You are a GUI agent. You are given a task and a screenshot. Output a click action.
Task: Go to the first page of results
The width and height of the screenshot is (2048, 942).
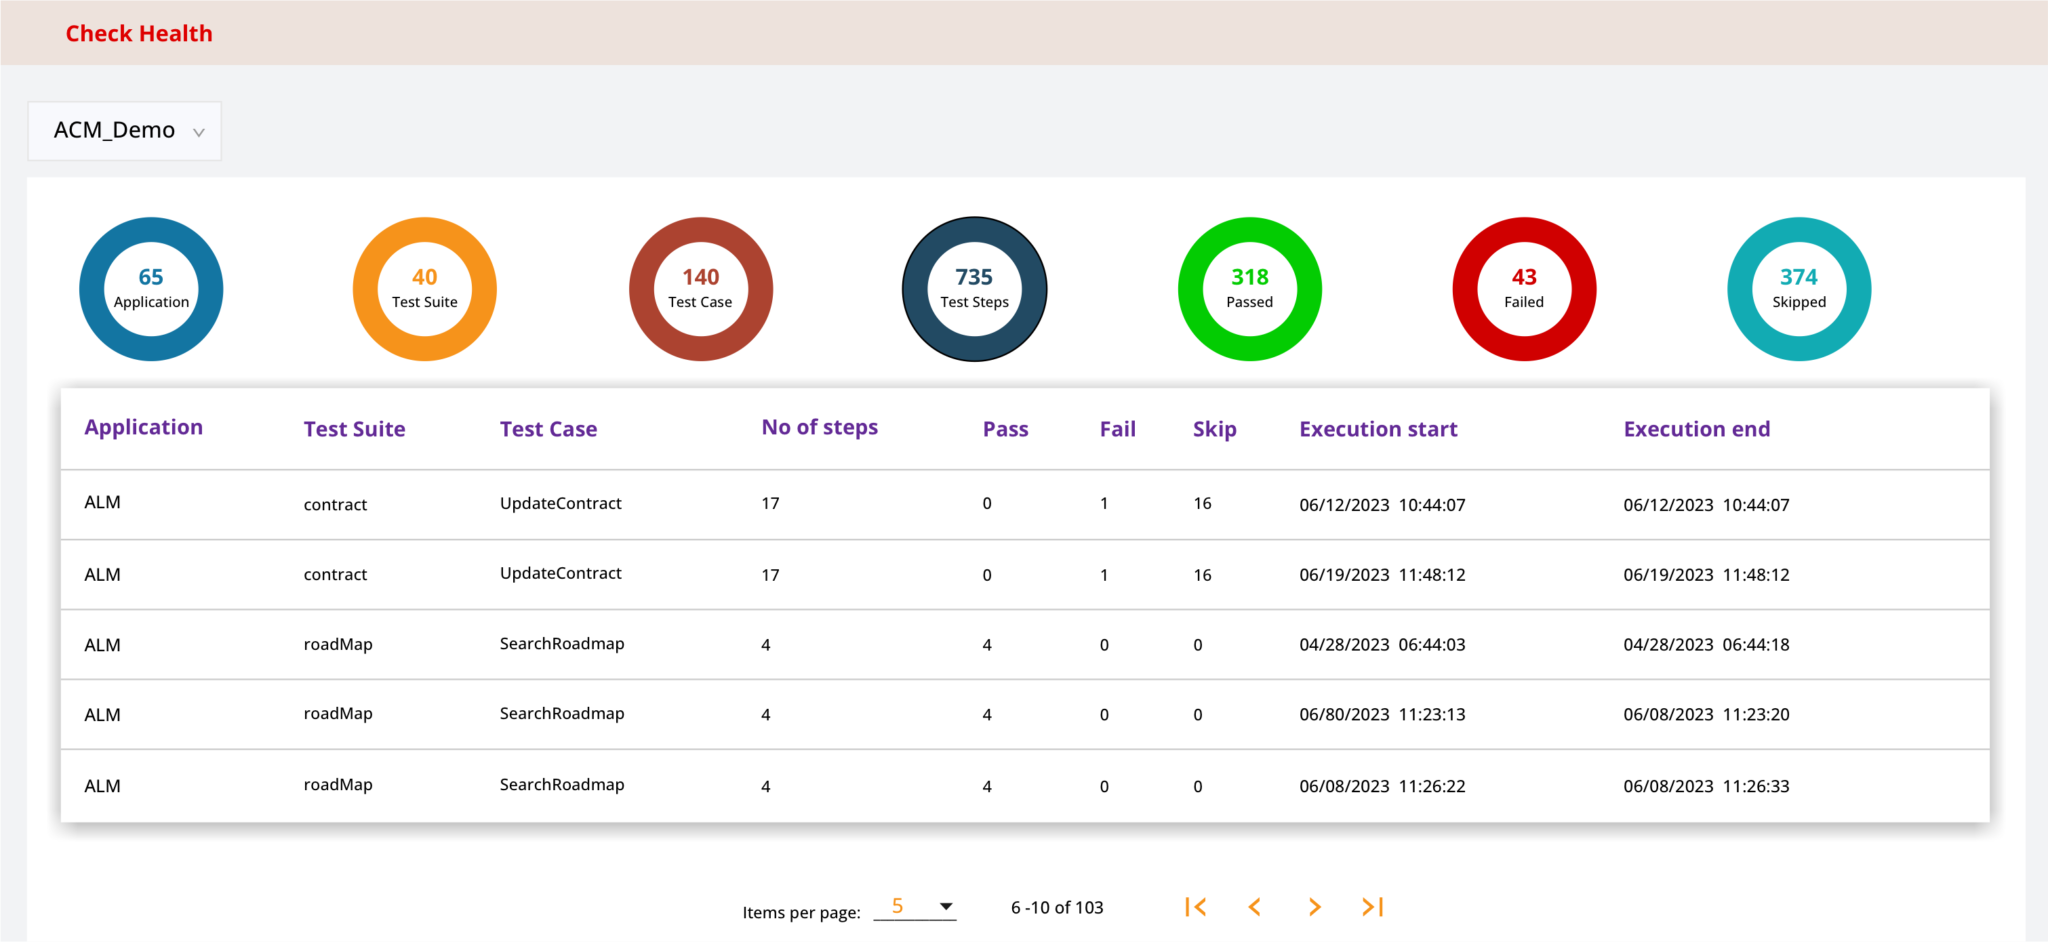pyautogui.click(x=1196, y=907)
